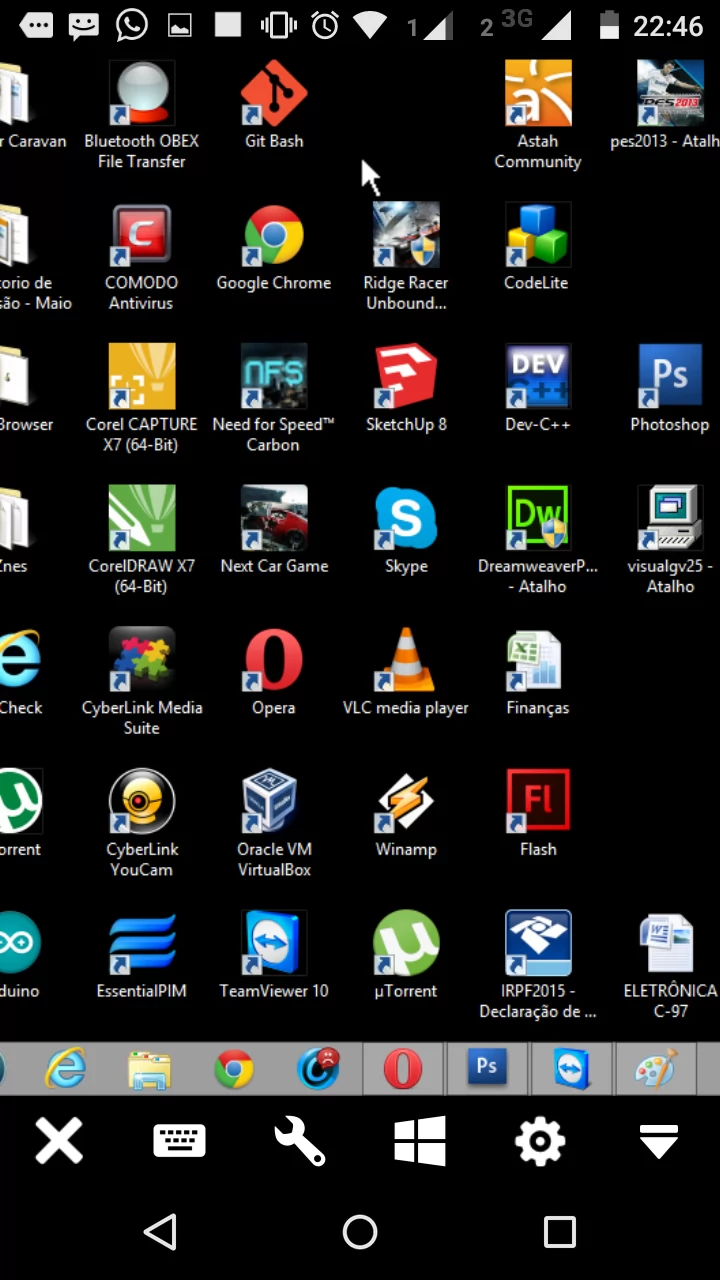Click the Opera icon in the taskbar

pyautogui.click(x=403, y=1069)
